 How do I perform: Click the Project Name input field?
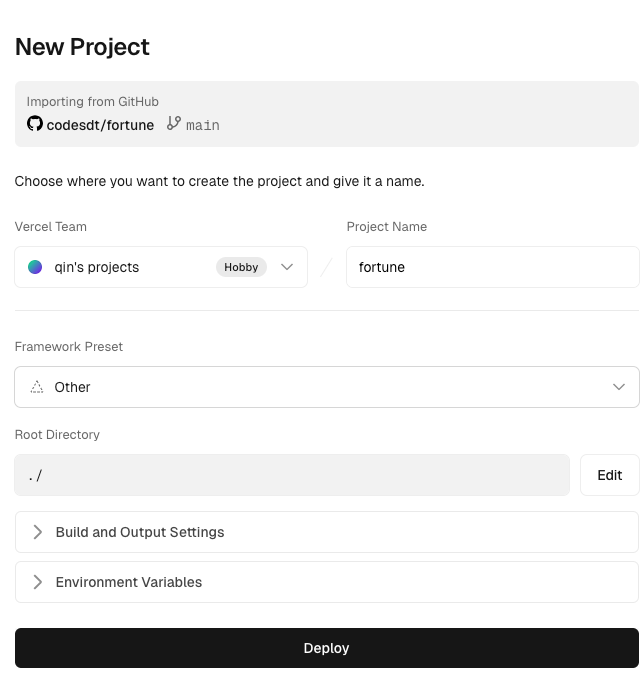(493, 267)
